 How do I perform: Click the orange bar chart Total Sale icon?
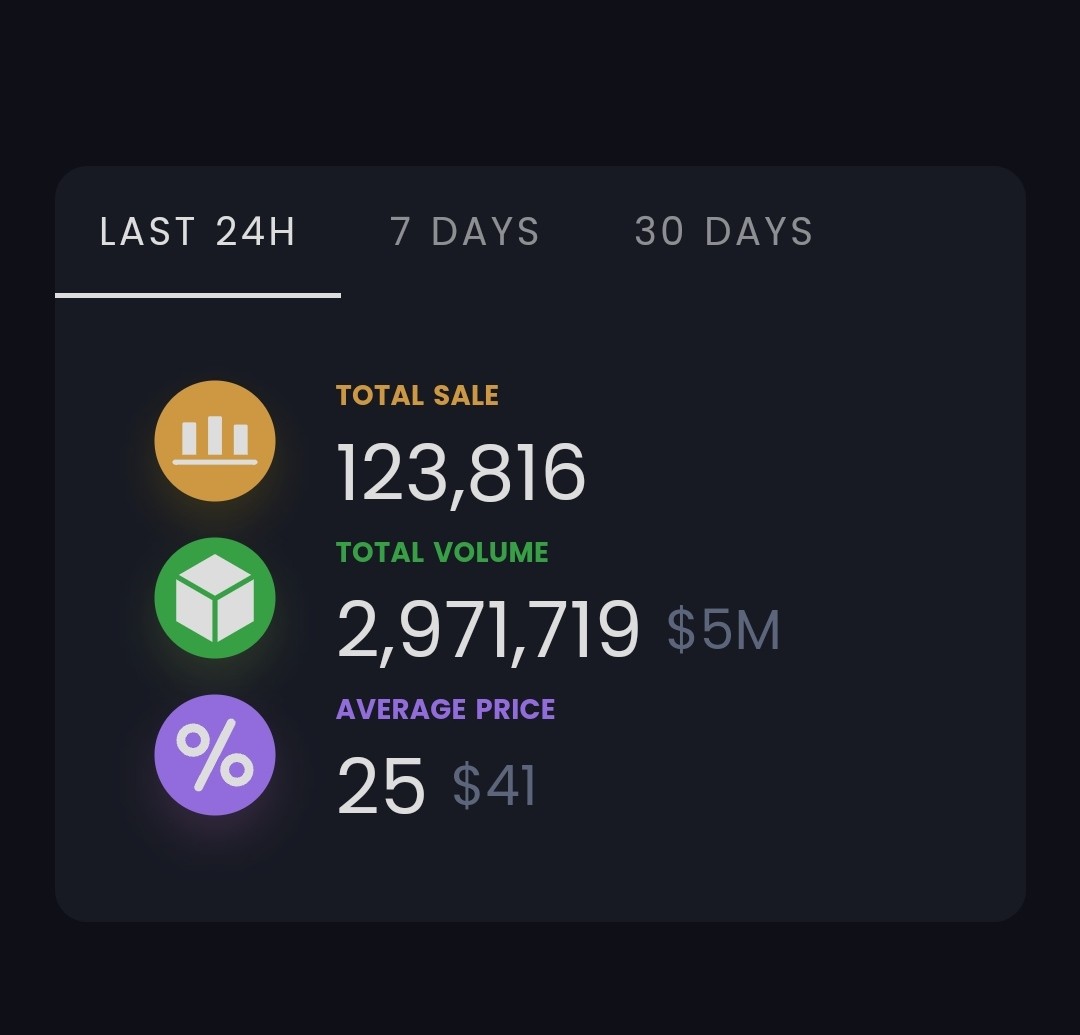215,441
